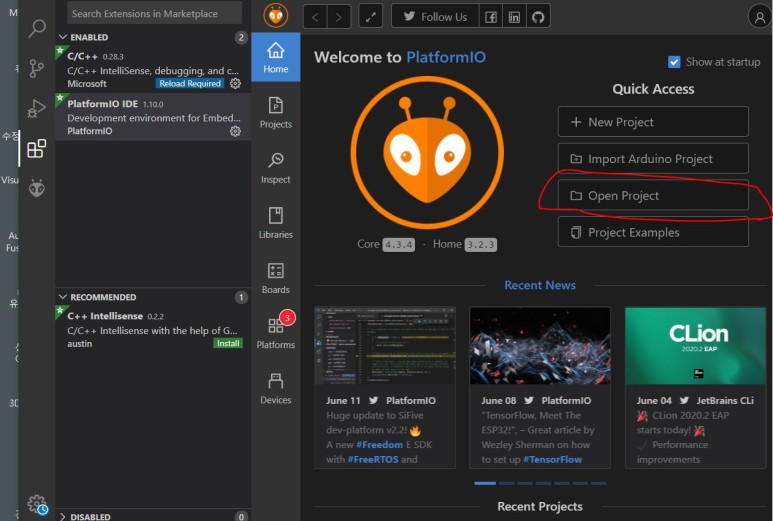Click the #FreeRTOS hashtag link
This screenshot has height=521, width=773.
[x=373, y=459]
